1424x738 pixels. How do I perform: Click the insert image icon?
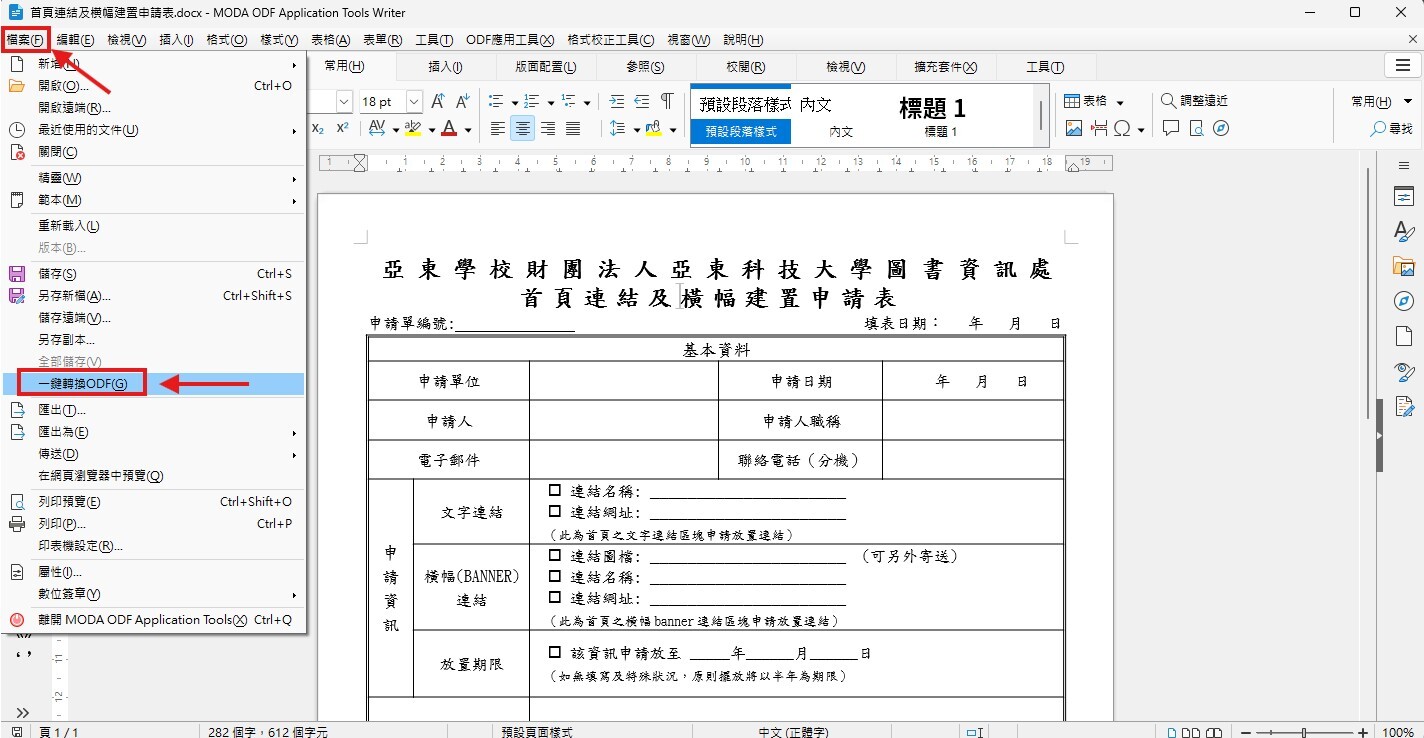pos(1073,129)
